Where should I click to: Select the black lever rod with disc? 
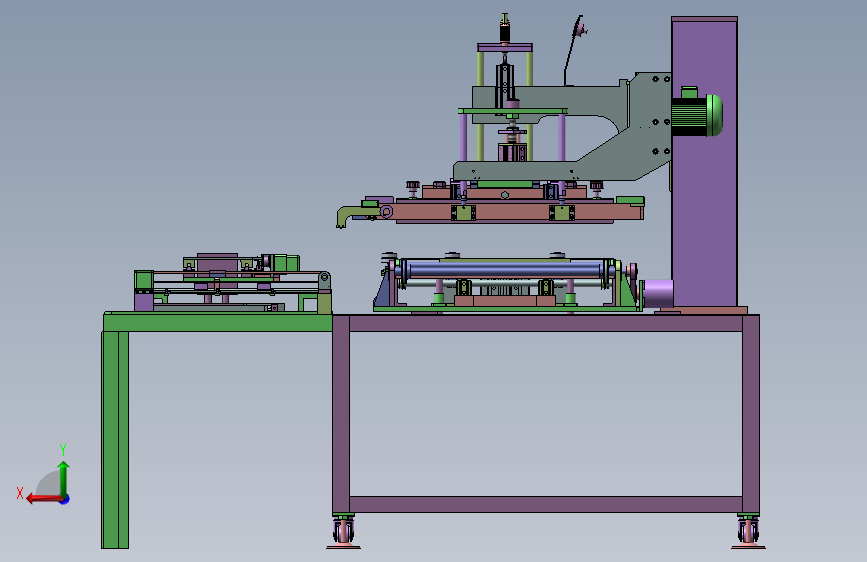pyautogui.click(x=574, y=50)
